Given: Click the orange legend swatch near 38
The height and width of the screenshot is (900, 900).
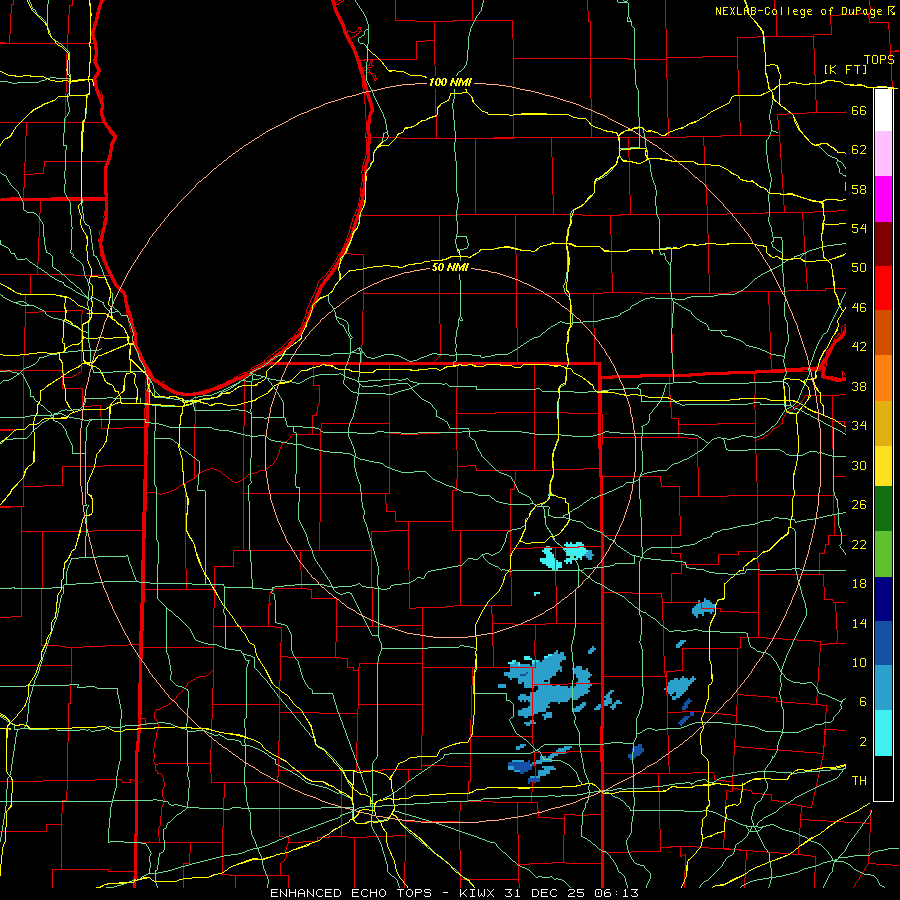Looking at the screenshot, I should [x=883, y=378].
